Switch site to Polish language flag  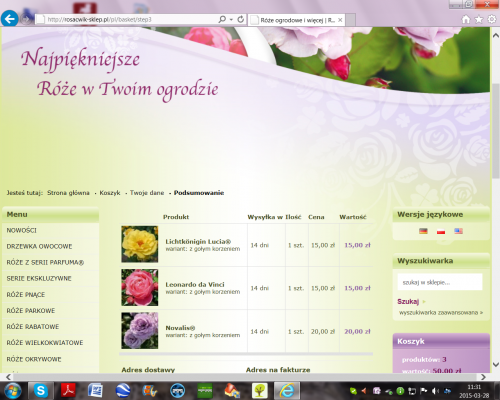[441, 231]
